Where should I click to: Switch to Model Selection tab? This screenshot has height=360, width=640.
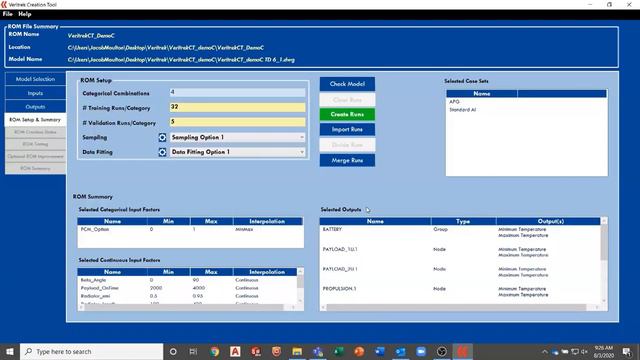click(35, 79)
